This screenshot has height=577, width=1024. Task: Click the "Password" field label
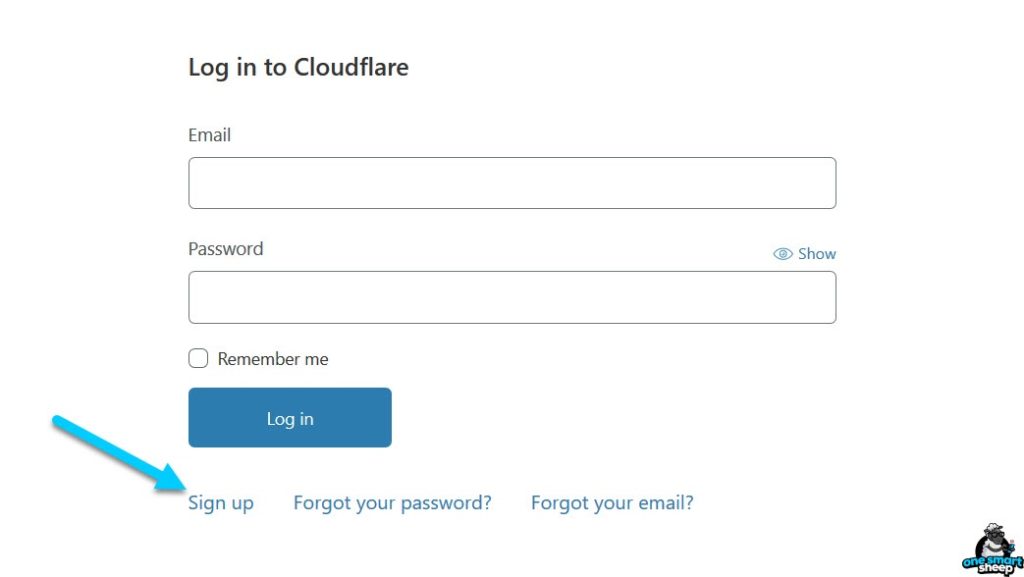pyautogui.click(x=226, y=249)
